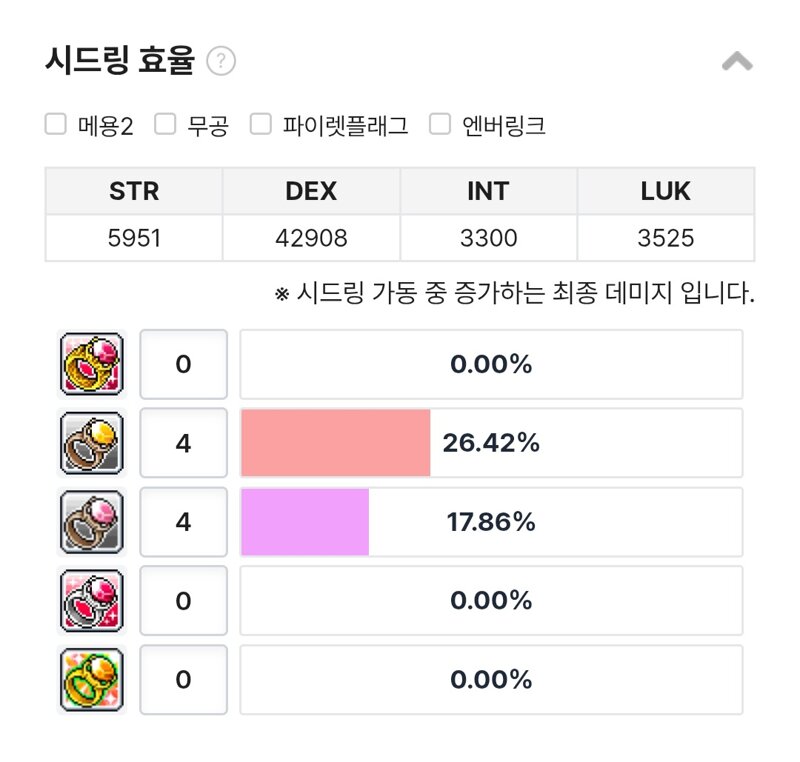Click level field showing 4 for yellow gem ring

tap(184, 443)
